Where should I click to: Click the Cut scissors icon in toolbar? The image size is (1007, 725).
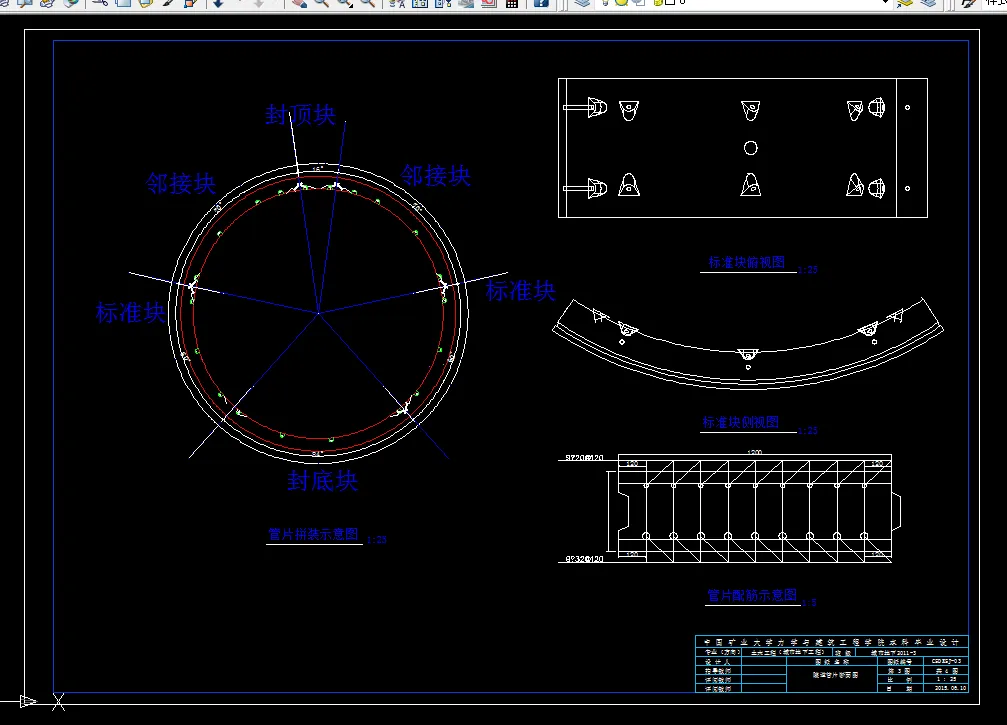[100, 3]
